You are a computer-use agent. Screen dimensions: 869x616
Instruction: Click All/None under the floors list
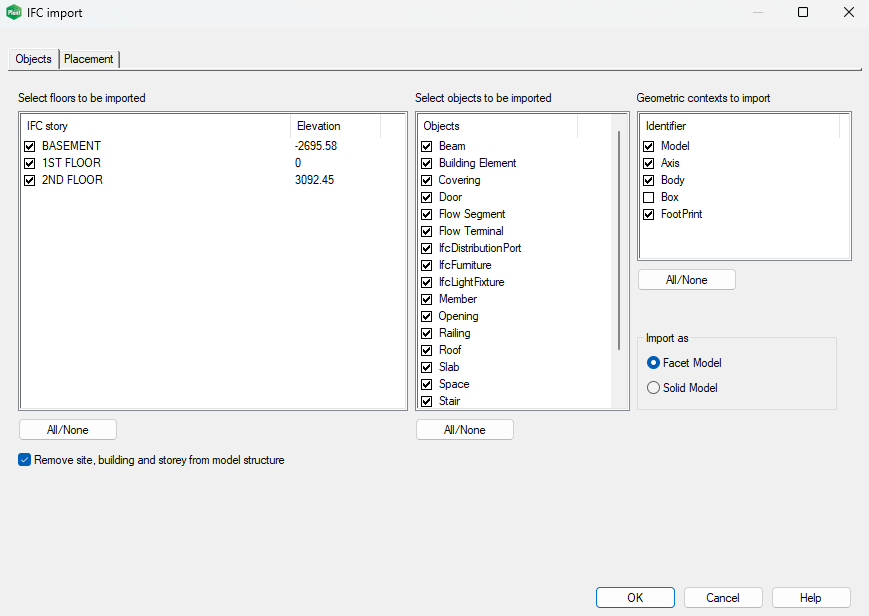tap(68, 430)
